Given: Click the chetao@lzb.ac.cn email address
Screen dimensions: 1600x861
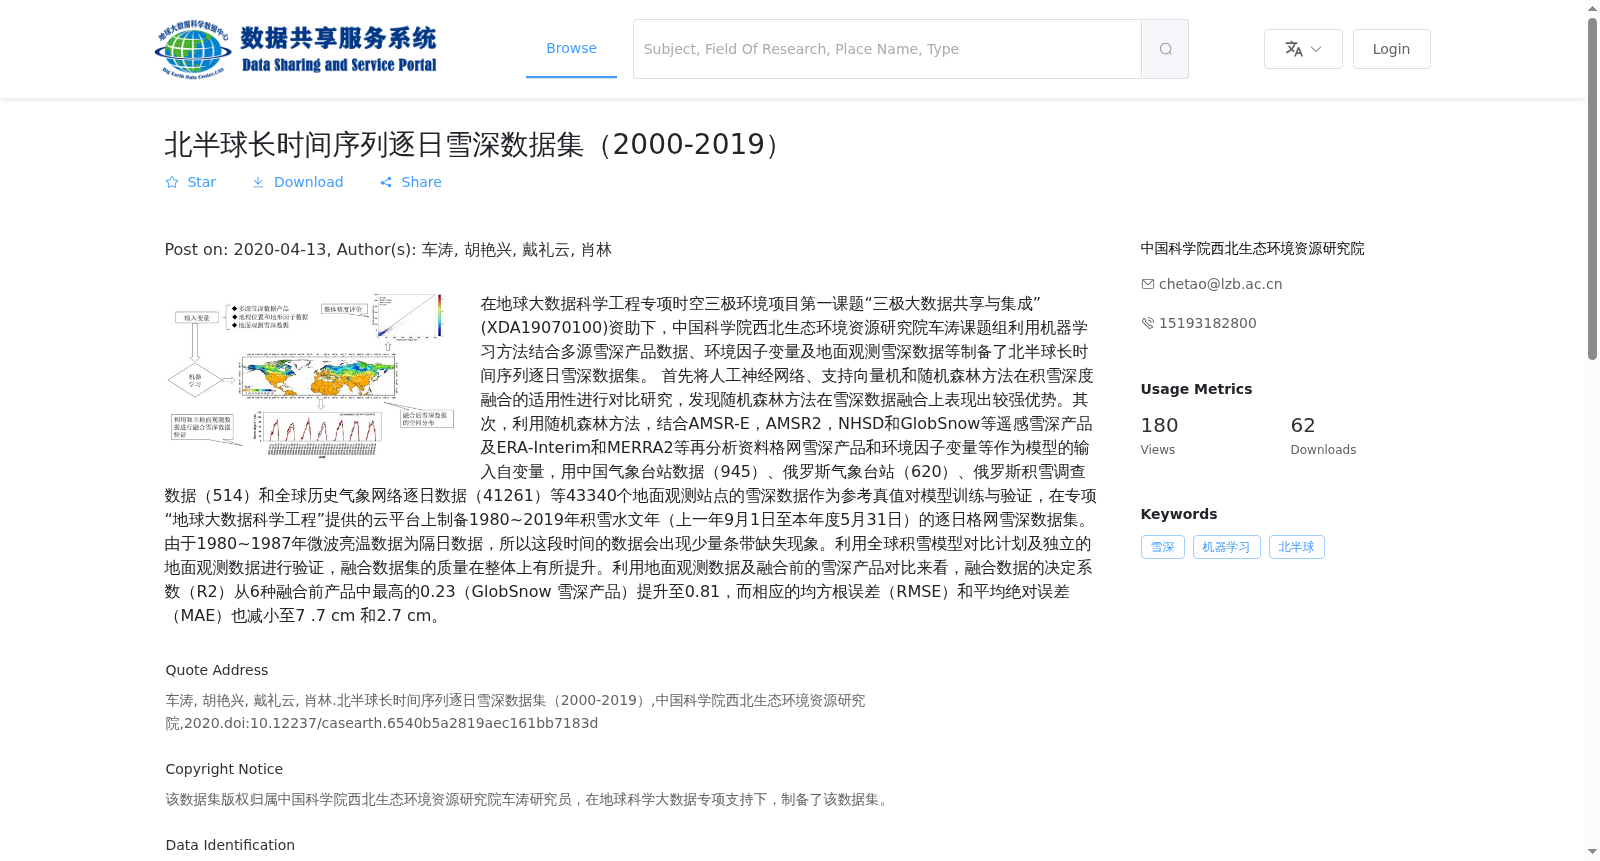Looking at the screenshot, I should click(x=1220, y=284).
